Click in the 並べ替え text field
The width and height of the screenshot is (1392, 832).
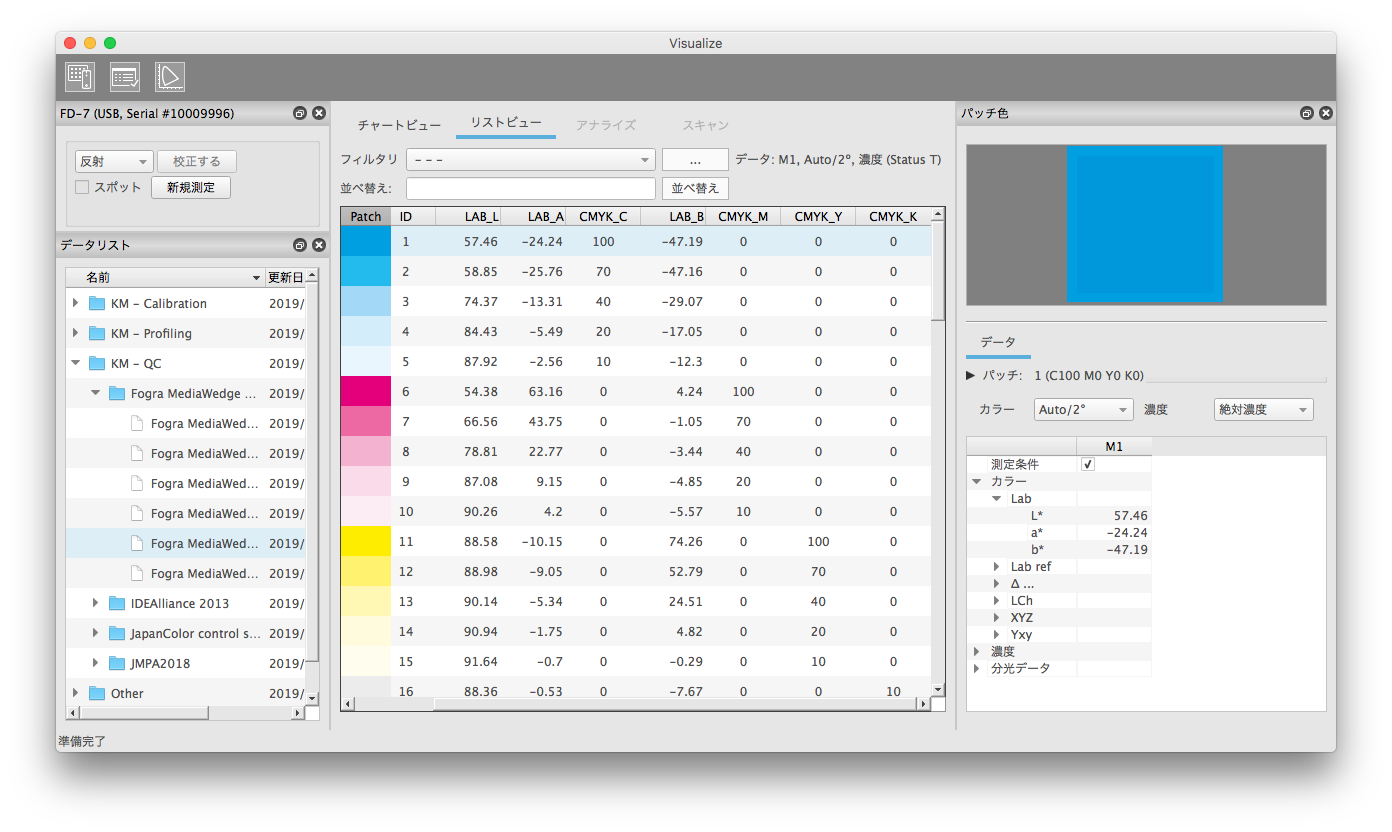[x=531, y=188]
